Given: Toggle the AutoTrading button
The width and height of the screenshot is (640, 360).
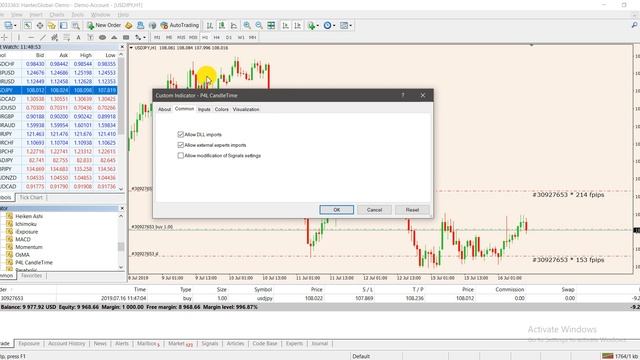Looking at the screenshot, I should click(x=180, y=25).
